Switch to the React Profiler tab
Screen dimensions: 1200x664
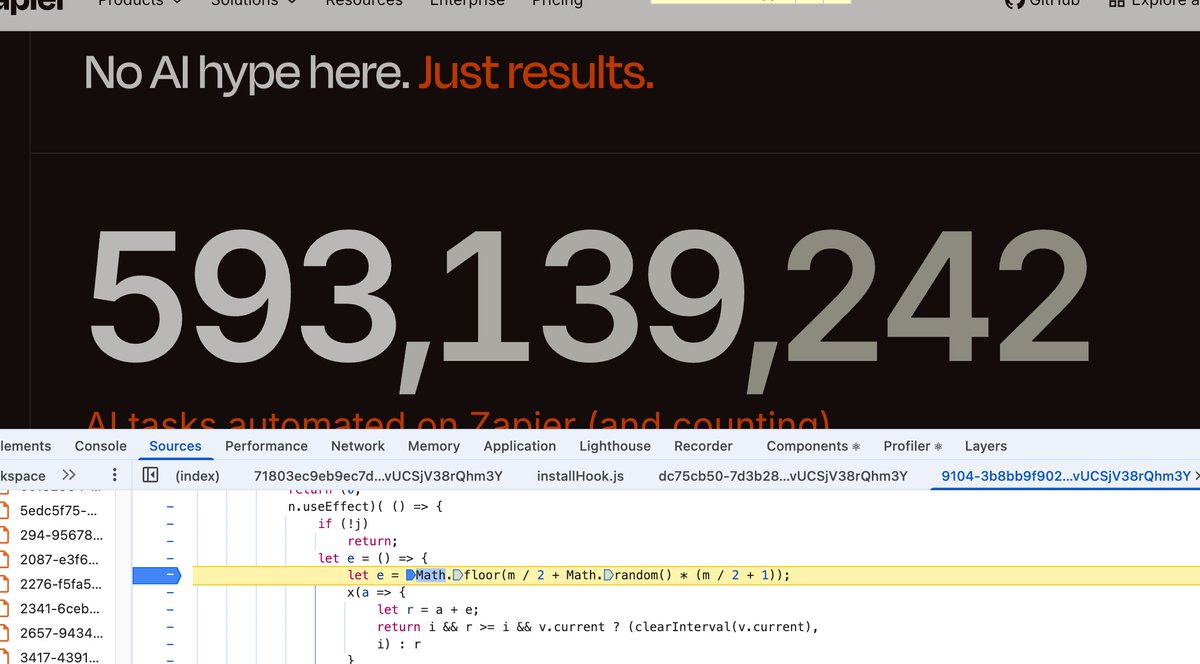913,446
